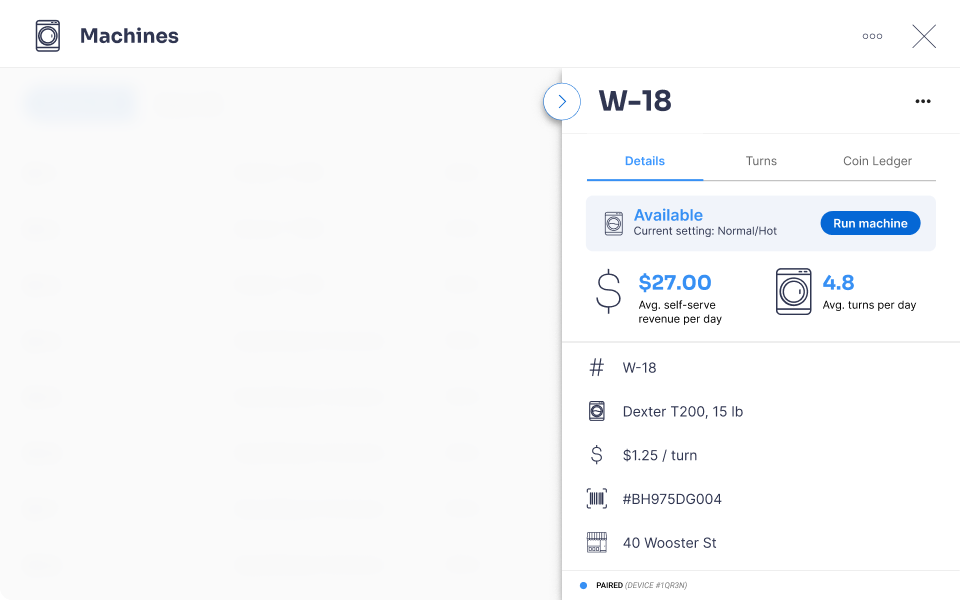Open the machine options menu beside W-18
This screenshot has height=600, width=960.
point(922,100)
